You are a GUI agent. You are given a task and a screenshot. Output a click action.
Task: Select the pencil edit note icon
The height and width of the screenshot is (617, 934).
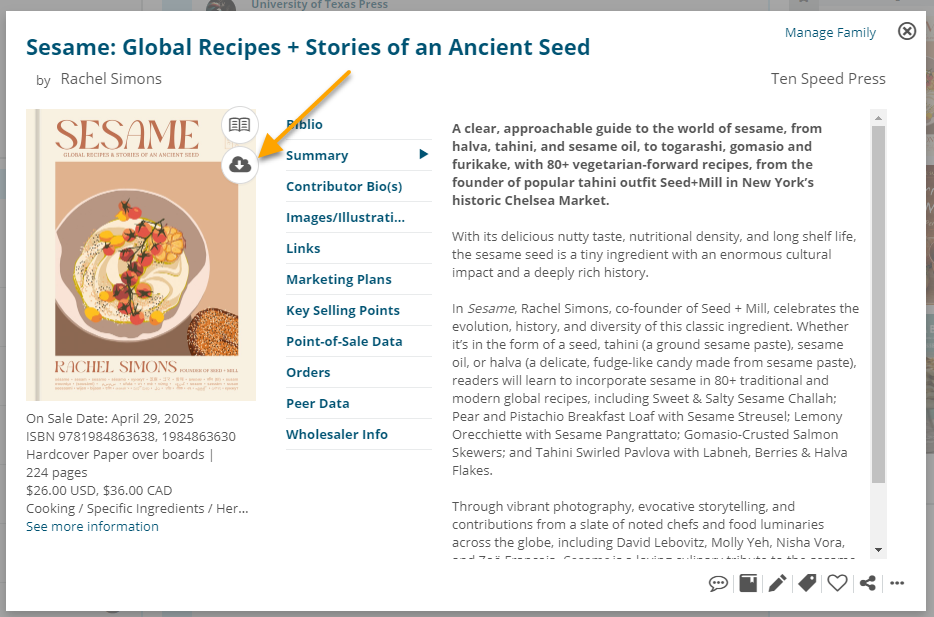pyautogui.click(x=777, y=583)
